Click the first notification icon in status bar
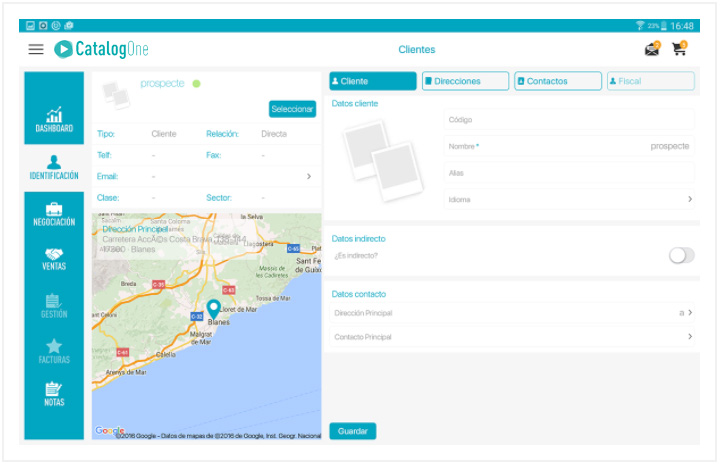This screenshot has width=724, height=467. click(30, 25)
